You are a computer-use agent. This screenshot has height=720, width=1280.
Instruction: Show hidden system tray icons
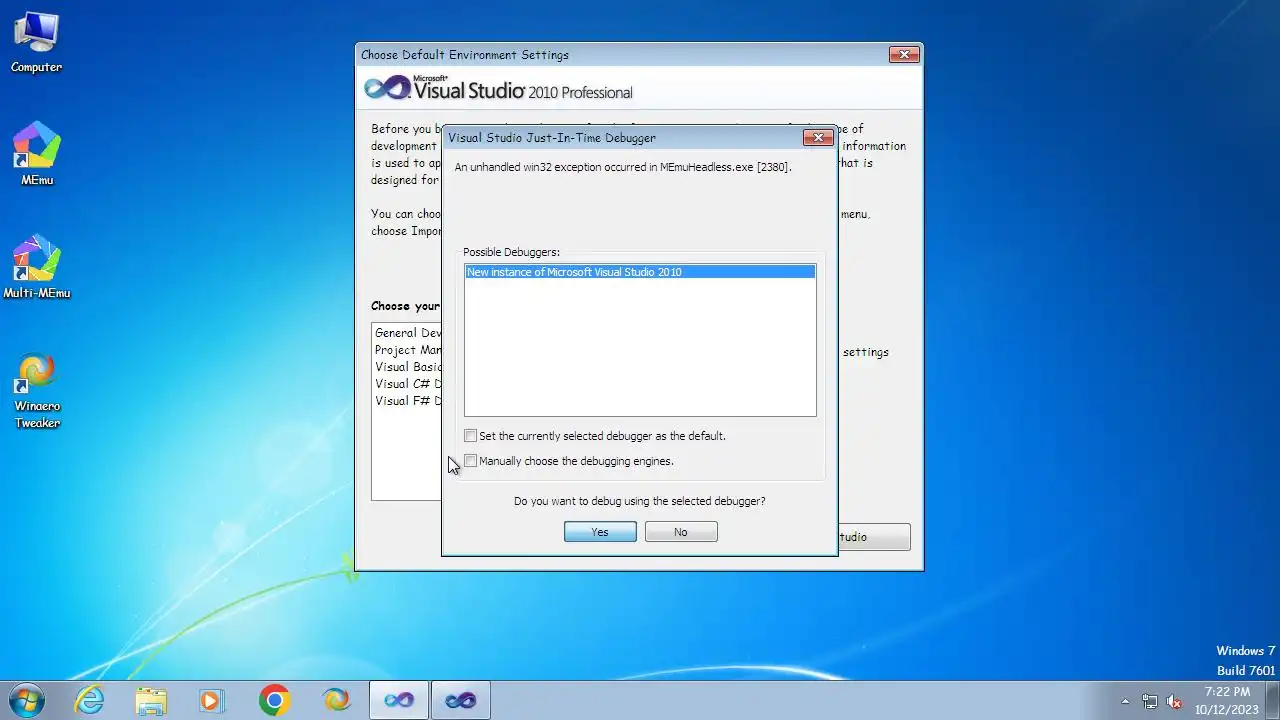click(x=1125, y=701)
